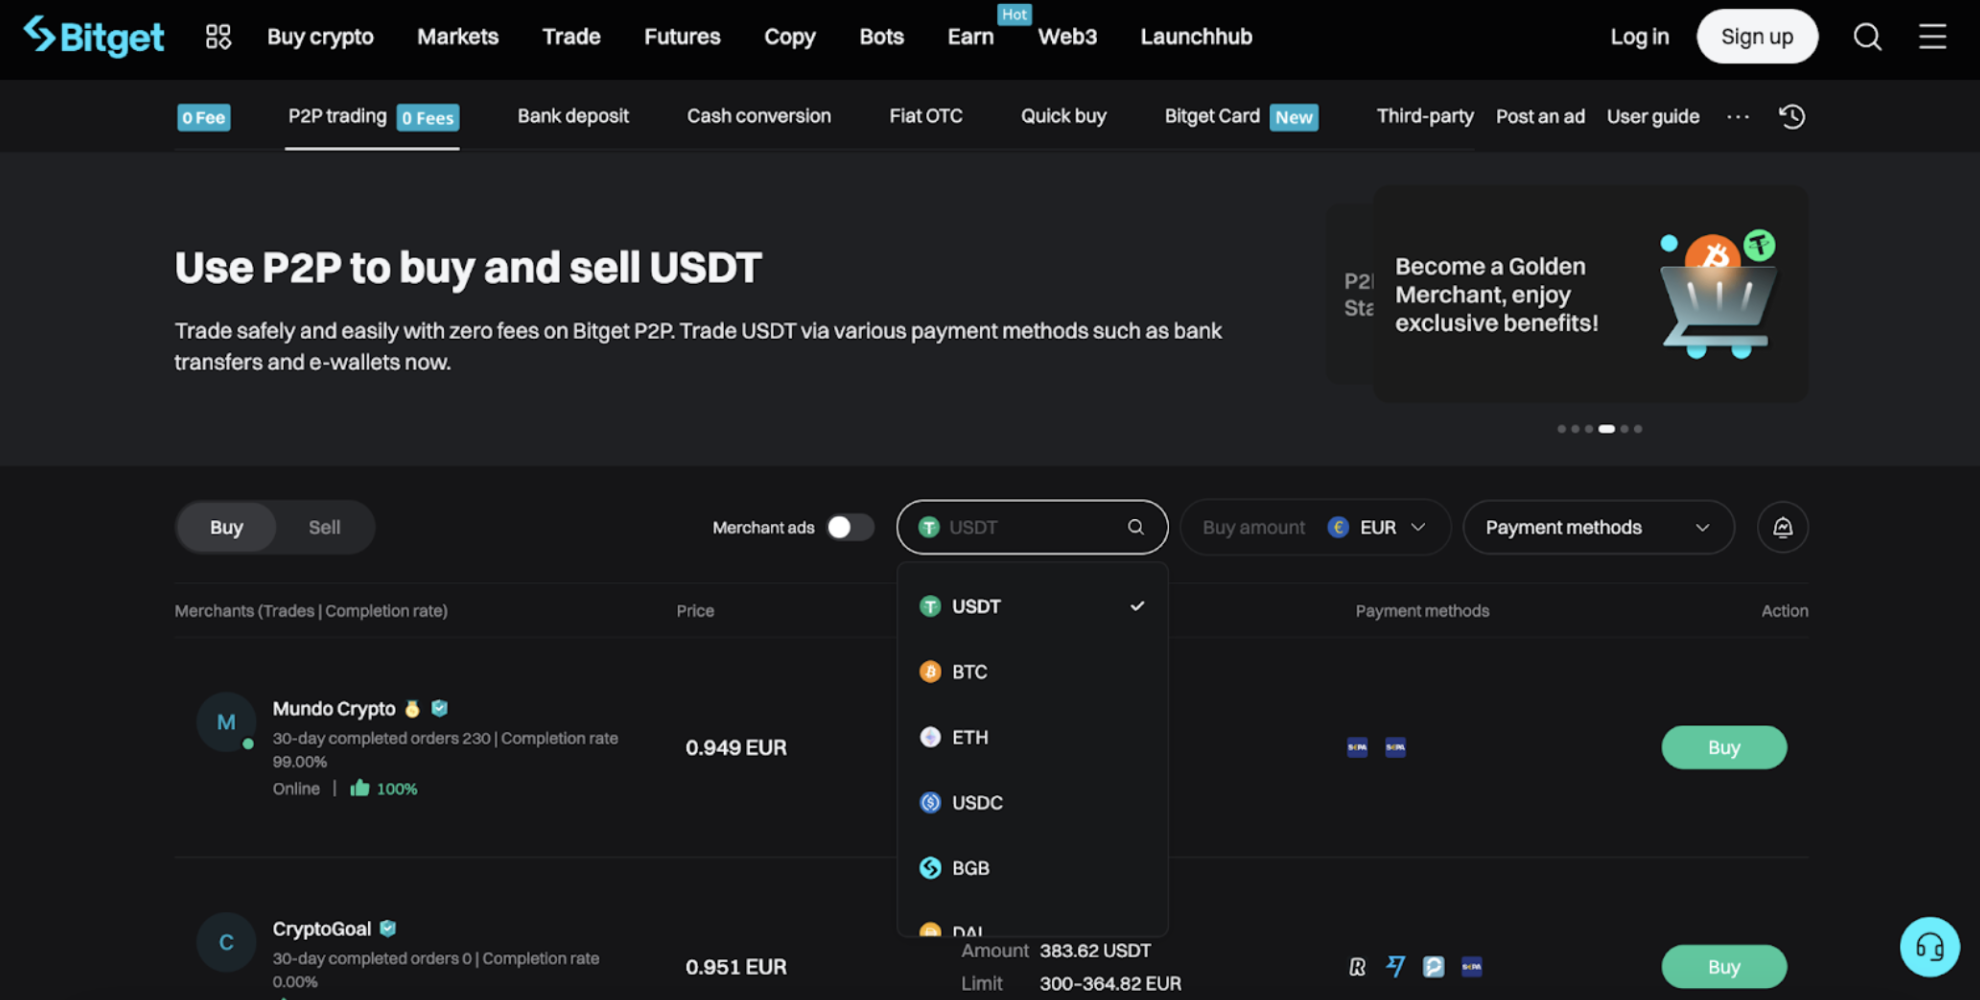Open the Third-party tab
This screenshot has width=1980, height=1000.
(1424, 116)
